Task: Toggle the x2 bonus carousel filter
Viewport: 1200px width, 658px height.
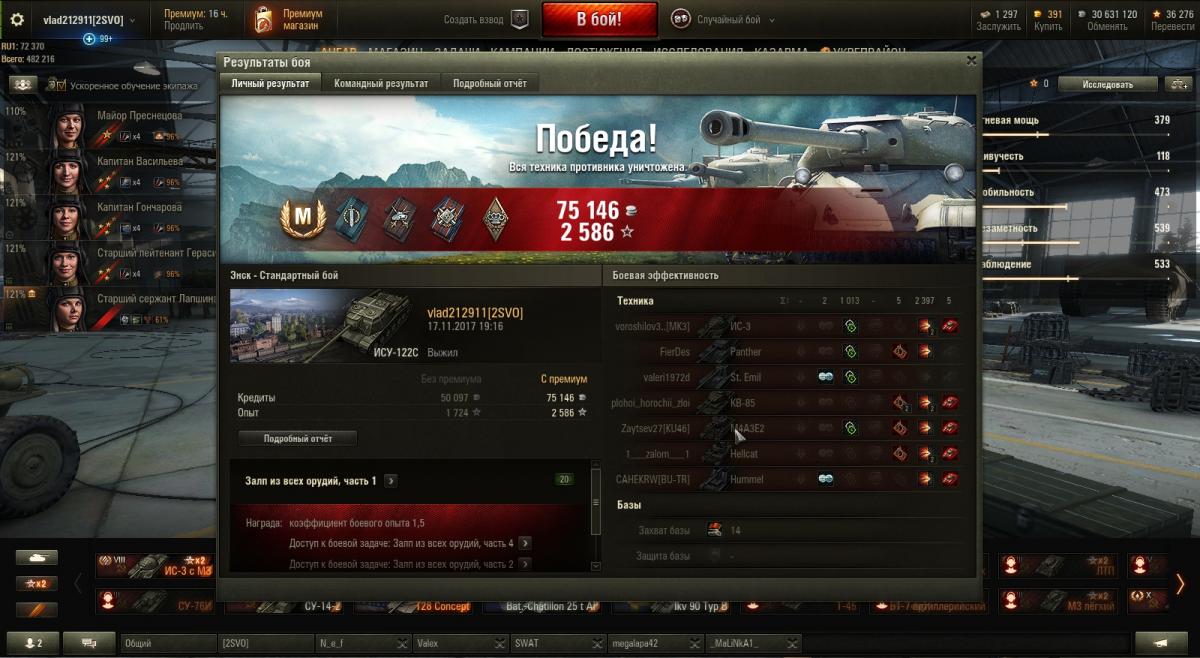Action: [x=36, y=583]
